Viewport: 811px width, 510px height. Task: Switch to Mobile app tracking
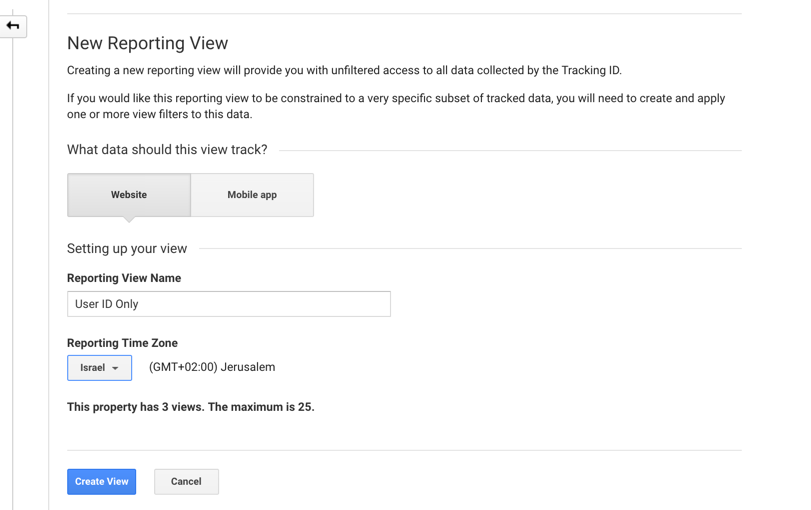[x=252, y=195]
